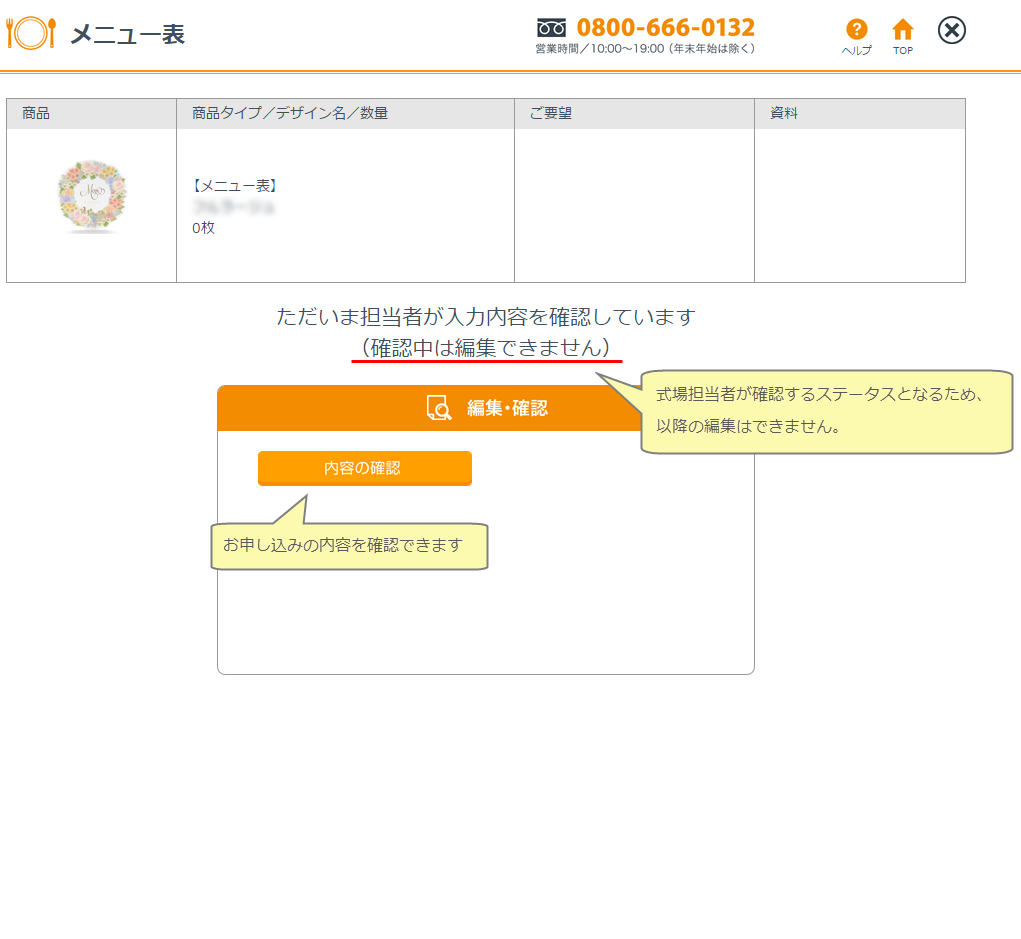Image resolution: width=1021 pixels, height=939 pixels.
Task: Click the メニュー表 page title
Action: click(127, 34)
